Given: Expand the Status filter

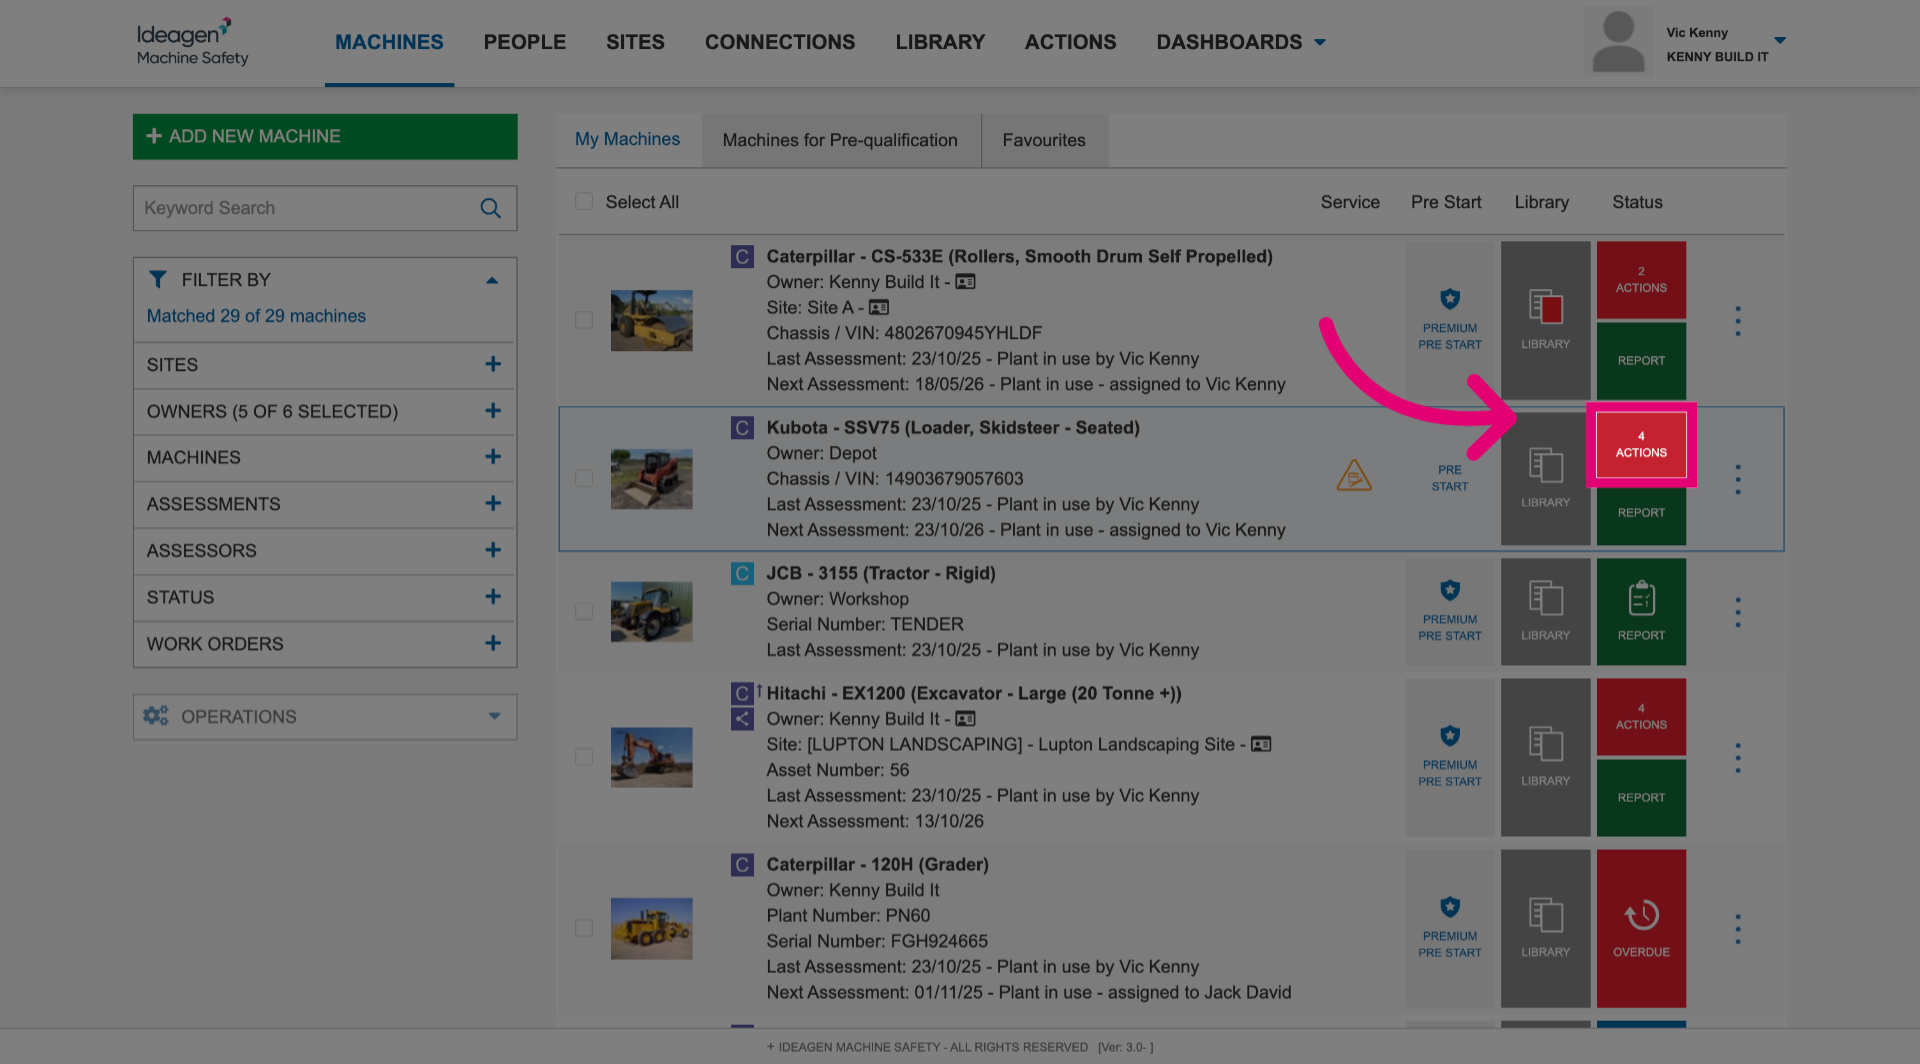Looking at the screenshot, I should click(x=493, y=597).
